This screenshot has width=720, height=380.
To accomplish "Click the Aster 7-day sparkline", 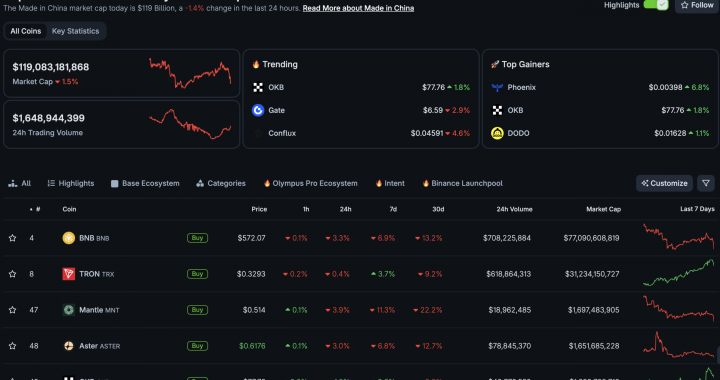I will [679, 345].
